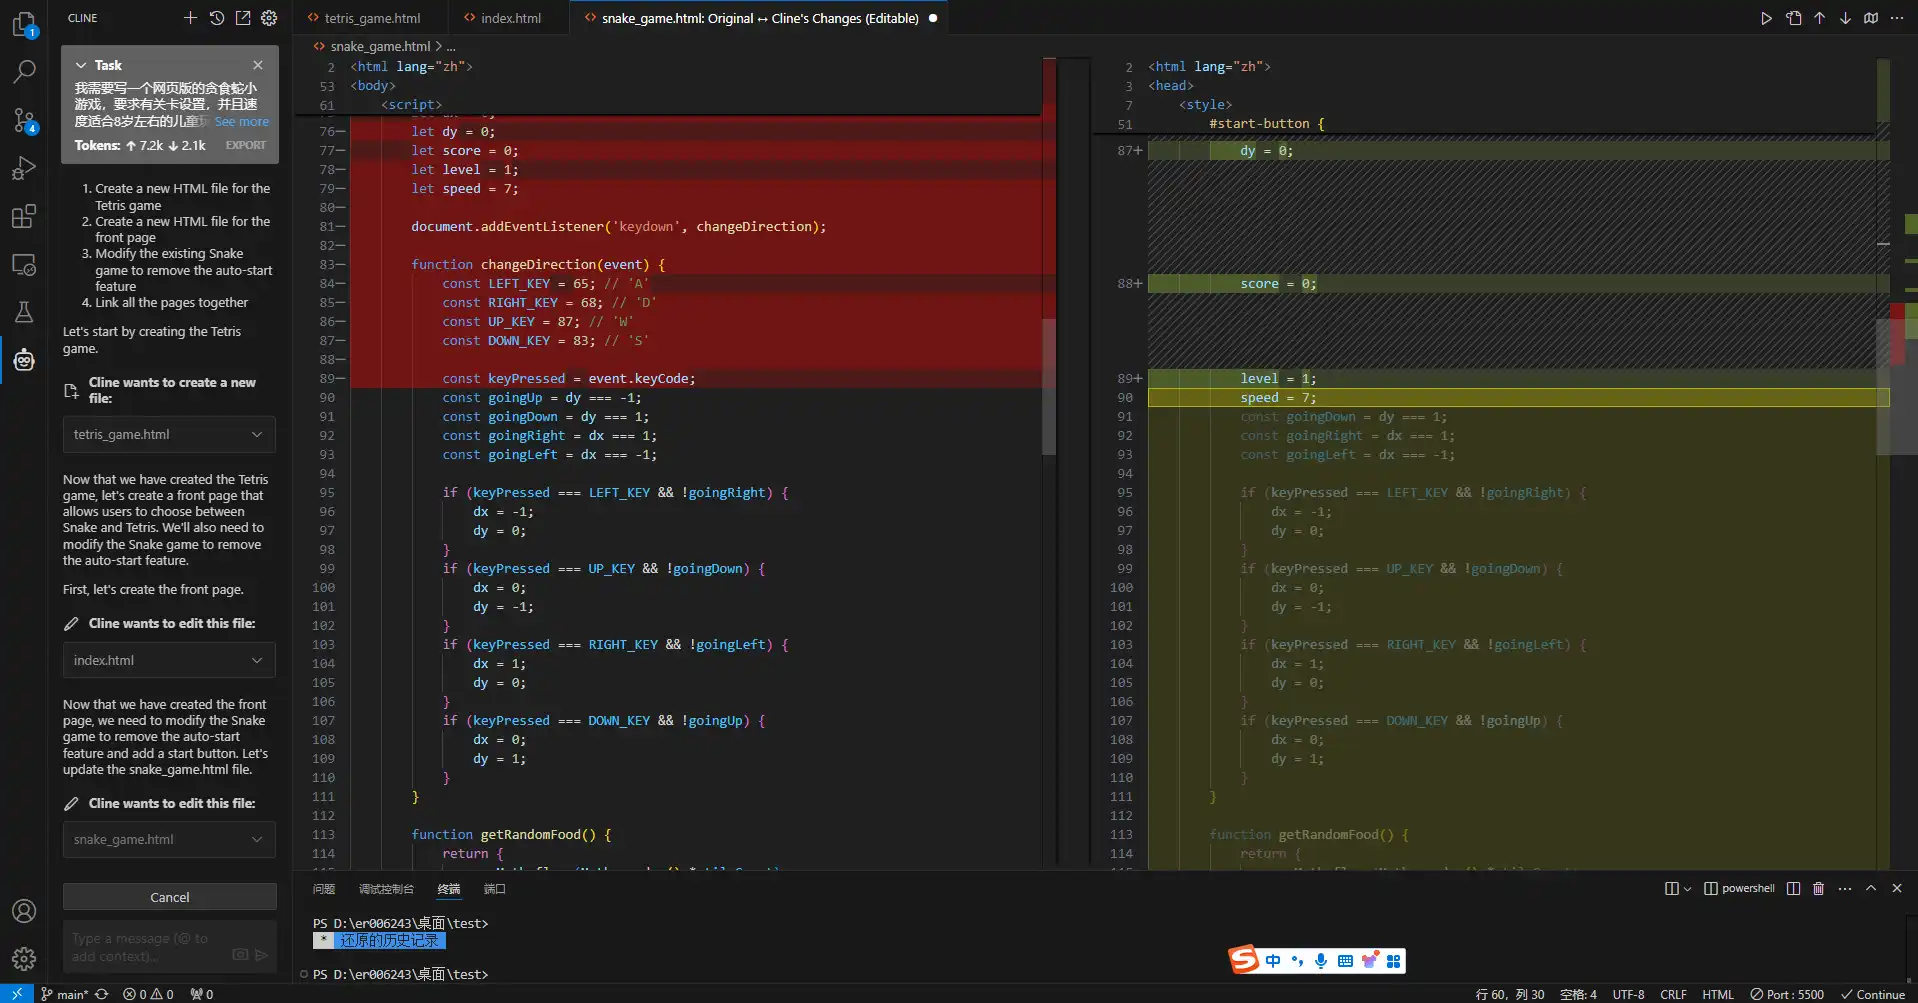This screenshot has width=1918, height=1003.
Task: Open the Run and Debug view
Action: [x=24, y=168]
